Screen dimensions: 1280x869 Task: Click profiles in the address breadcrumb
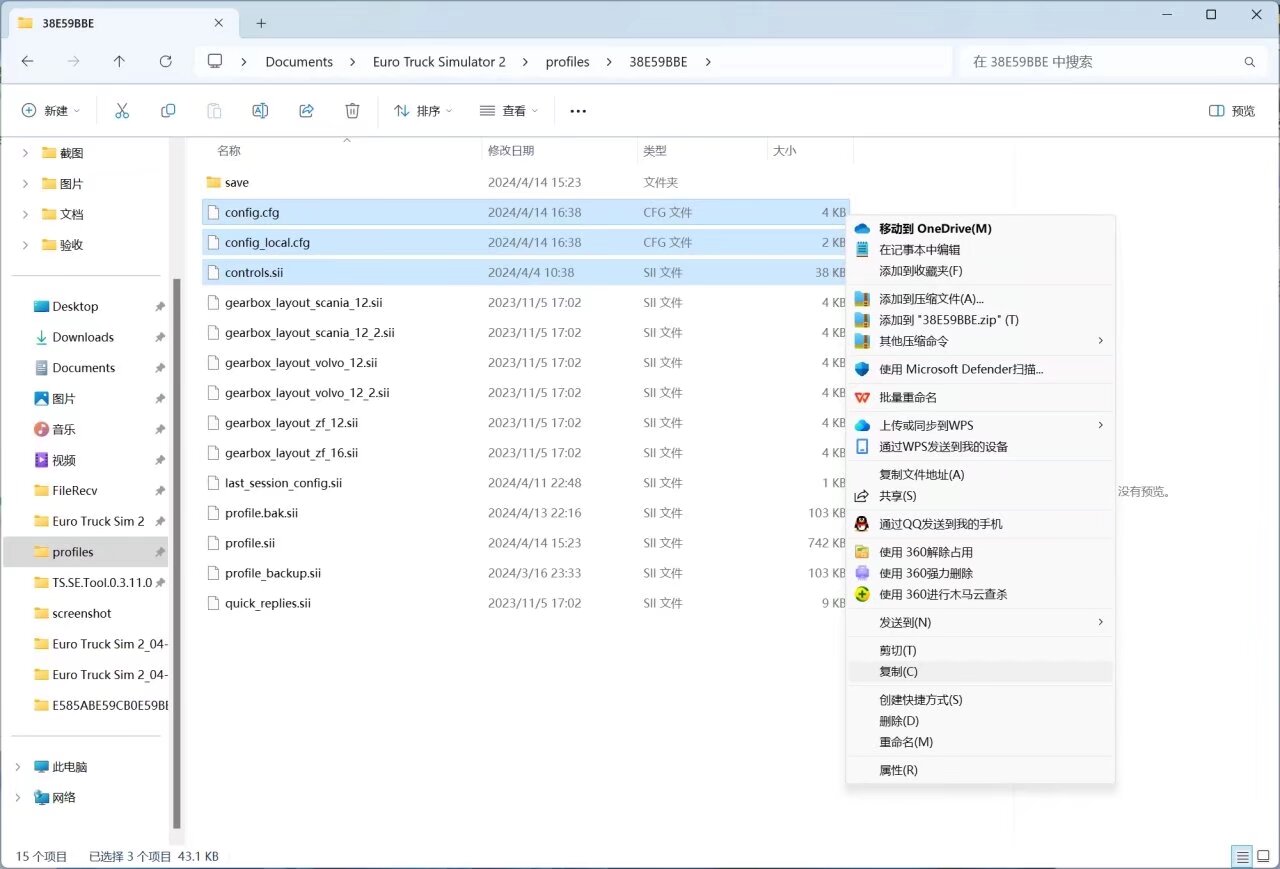tap(568, 62)
